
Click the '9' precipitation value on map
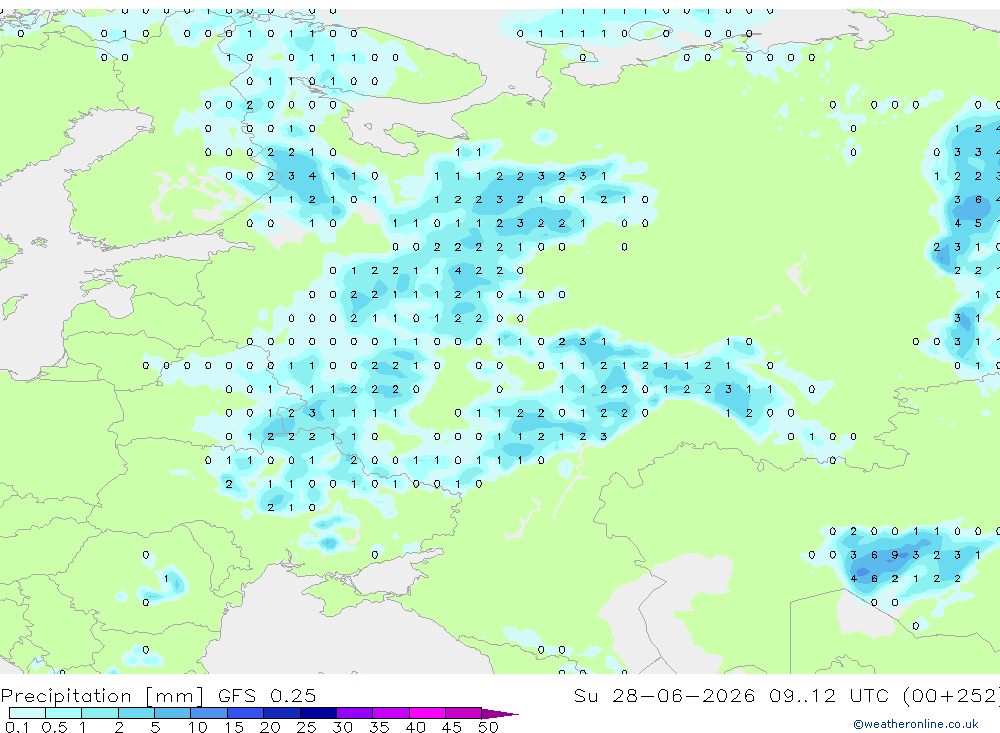point(895,555)
